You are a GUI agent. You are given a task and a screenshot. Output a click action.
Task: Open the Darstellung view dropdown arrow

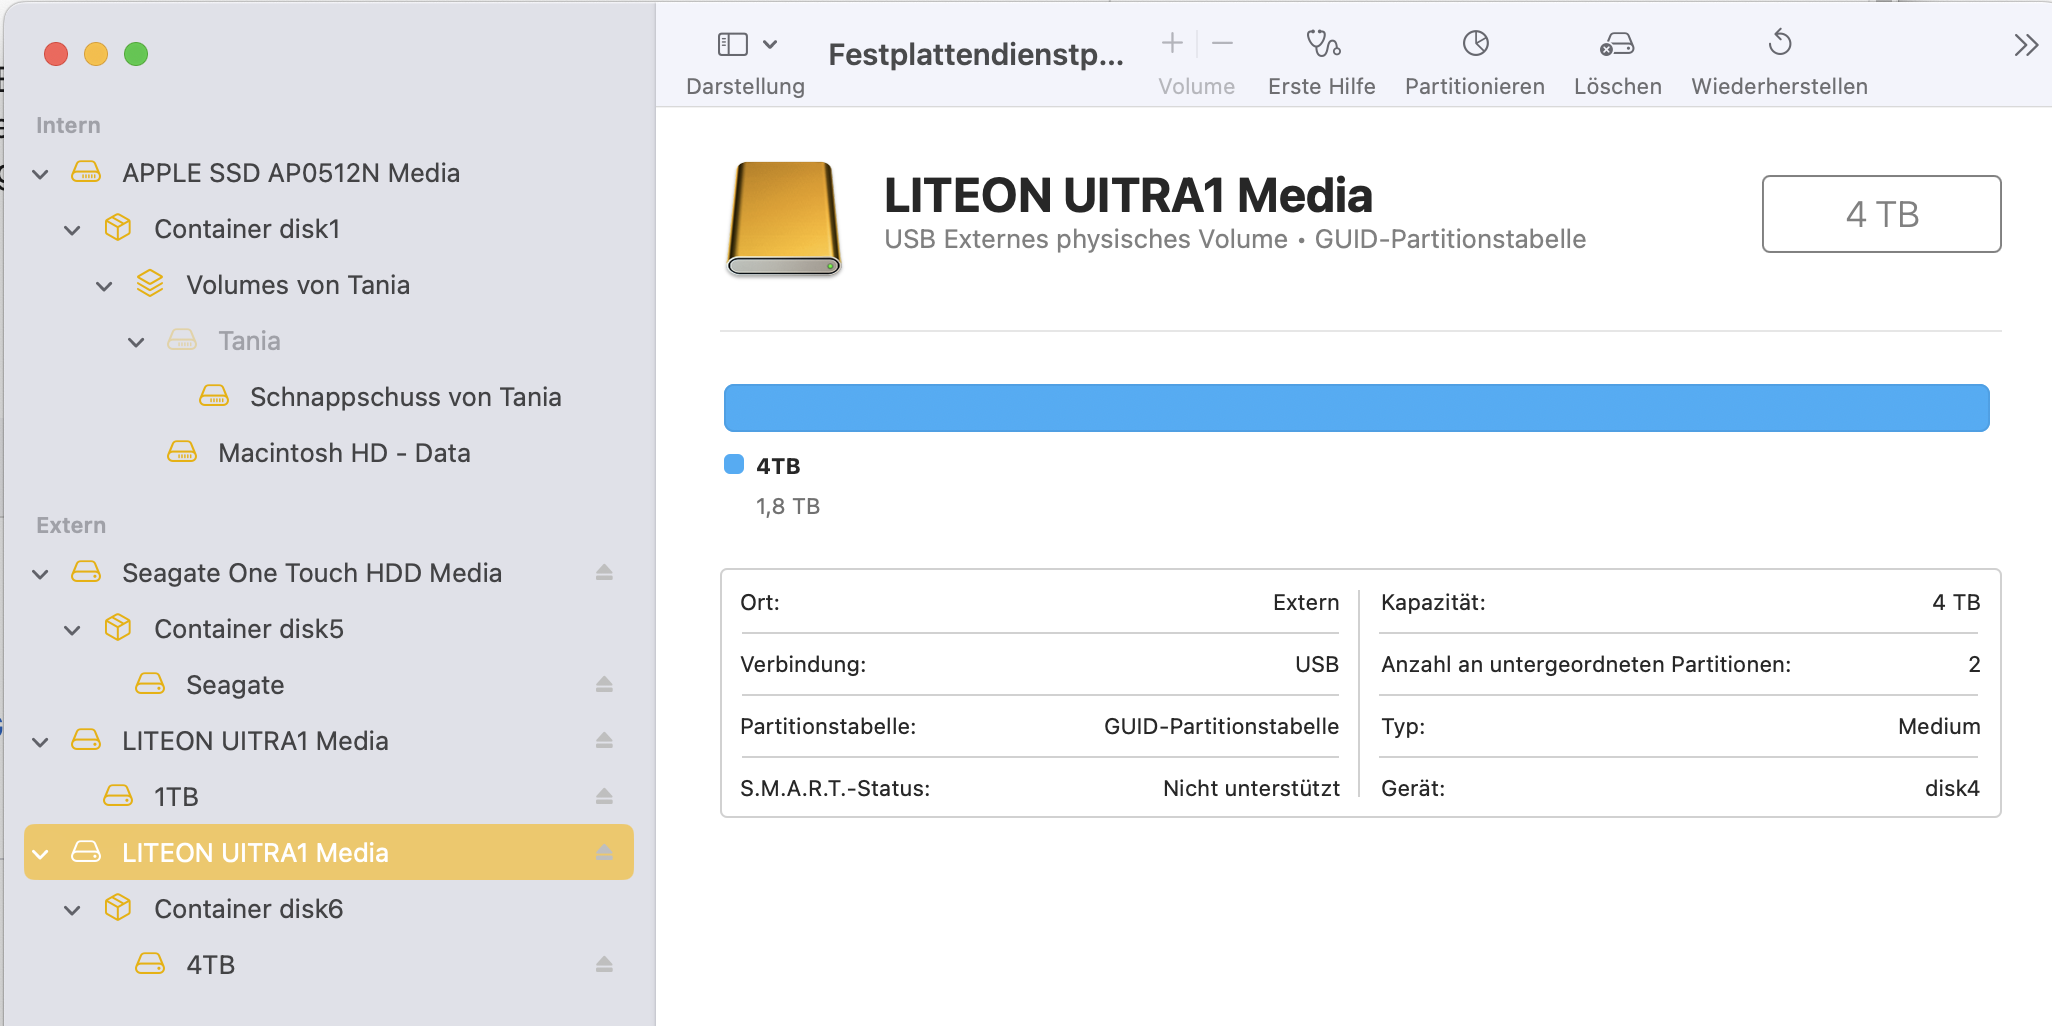tap(770, 44)
